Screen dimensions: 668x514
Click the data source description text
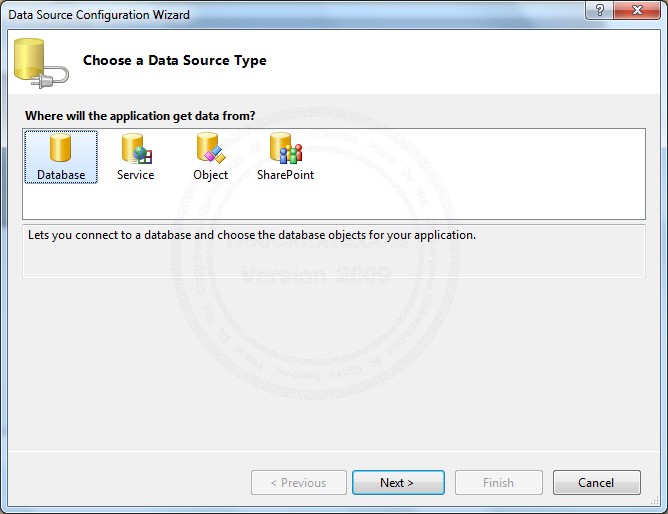(251, 236)
